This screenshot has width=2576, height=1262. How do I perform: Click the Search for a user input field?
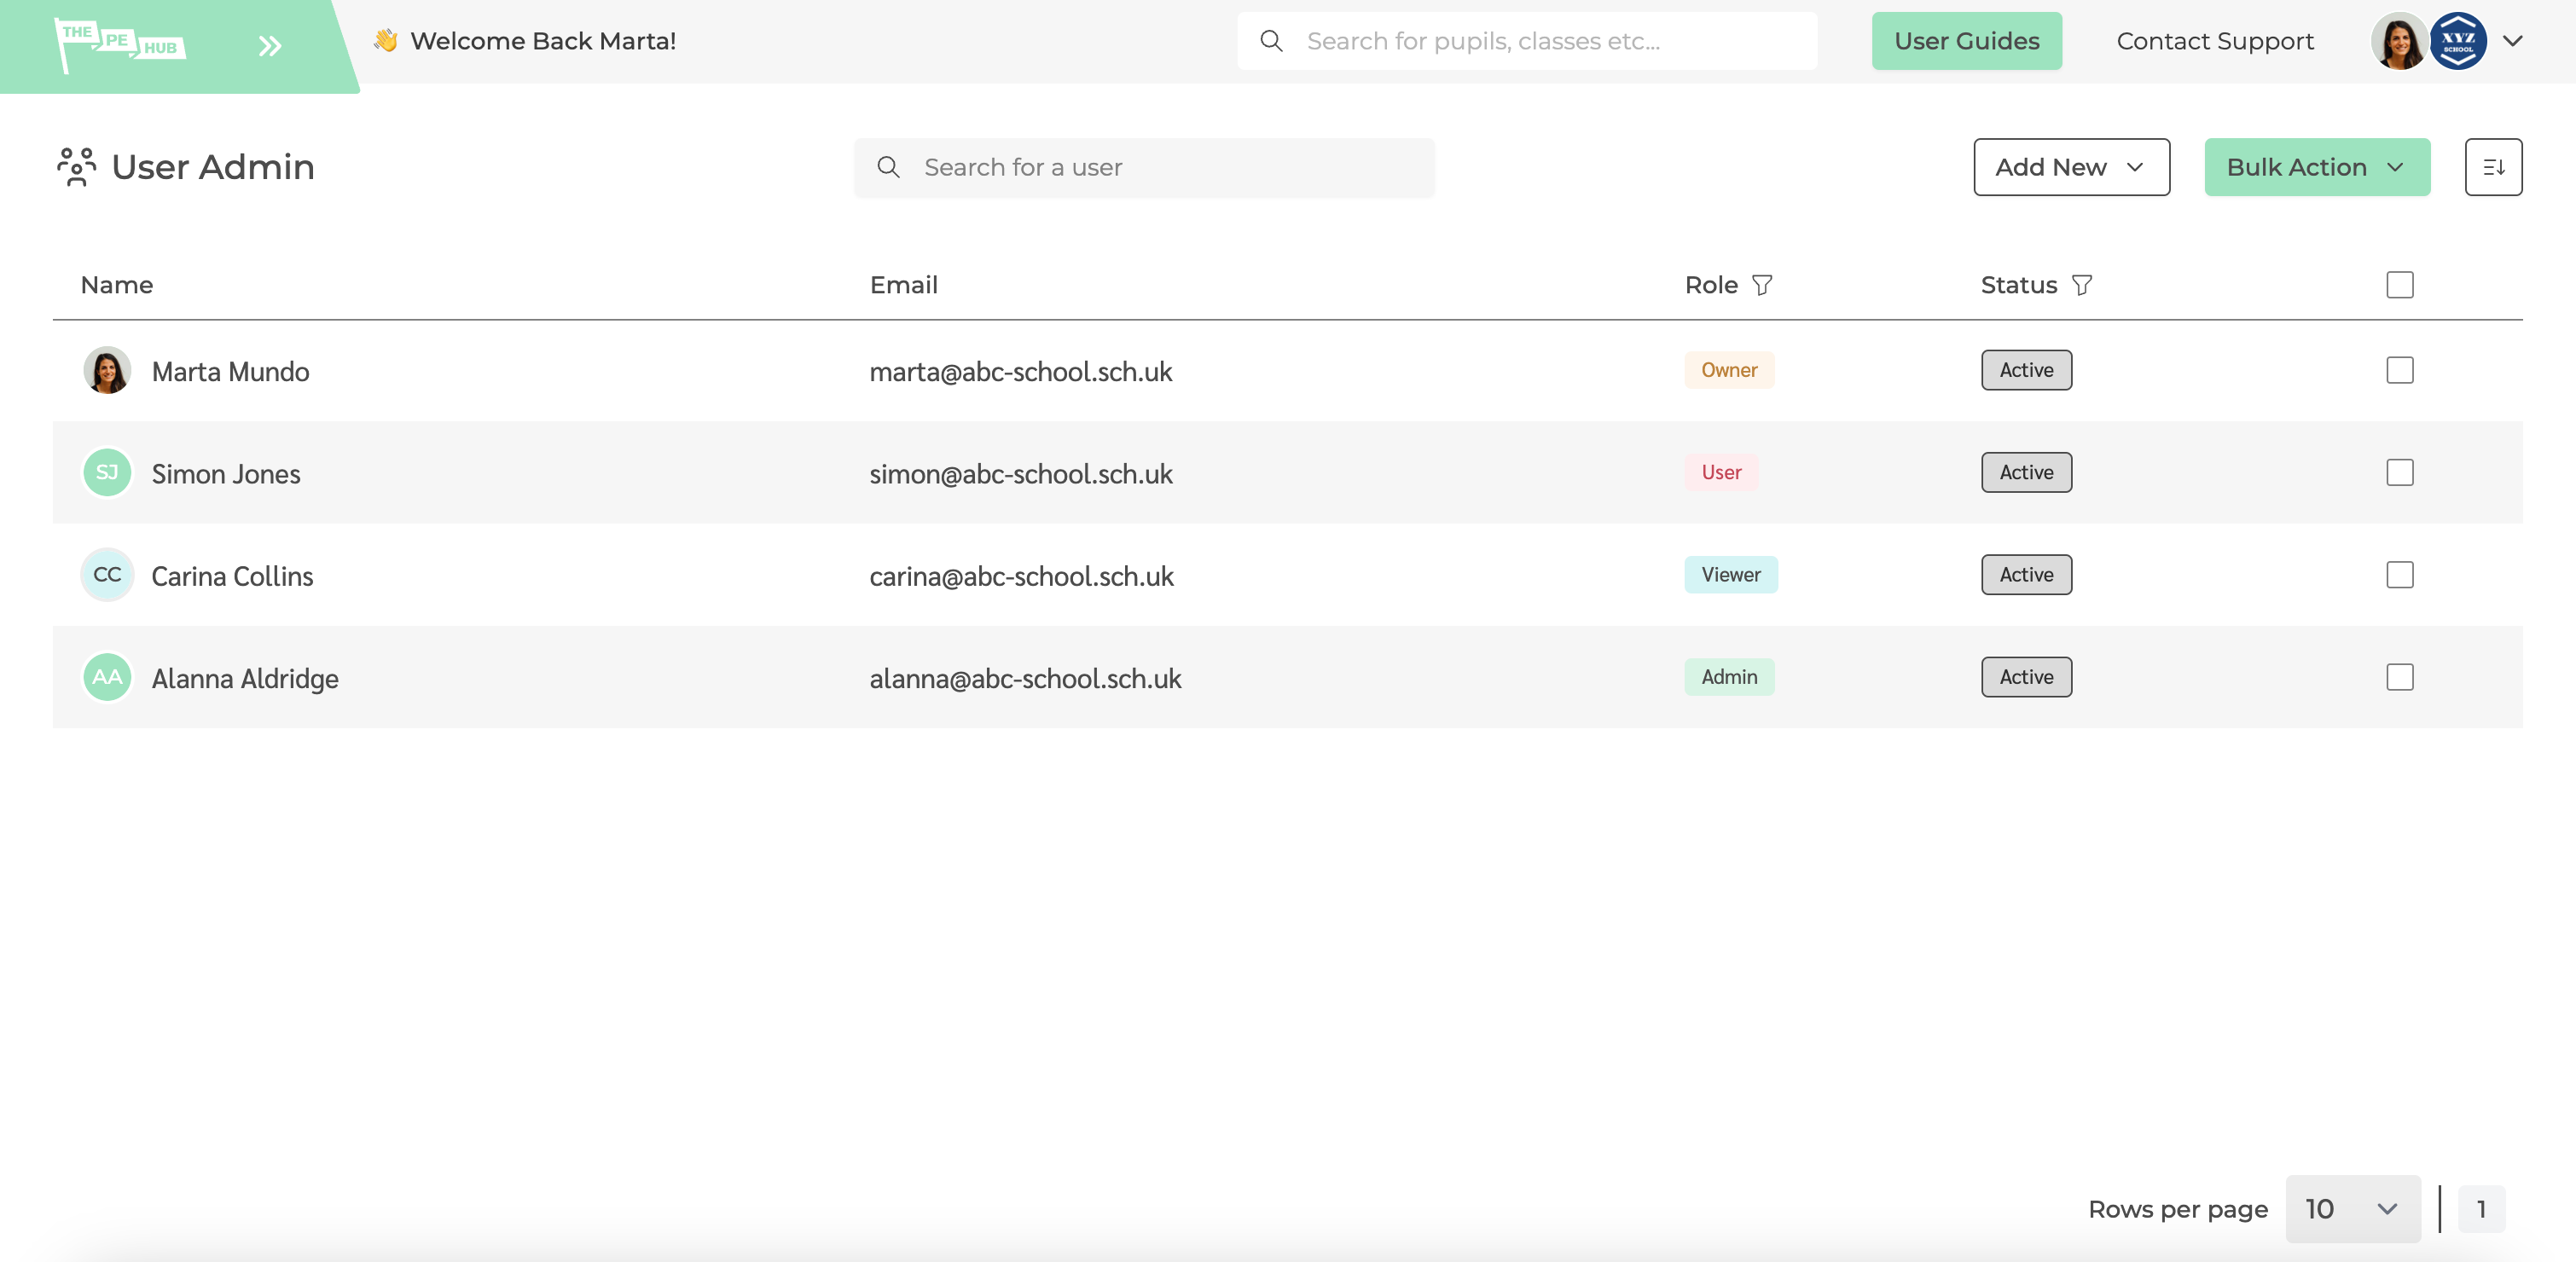click(1144, 166)
